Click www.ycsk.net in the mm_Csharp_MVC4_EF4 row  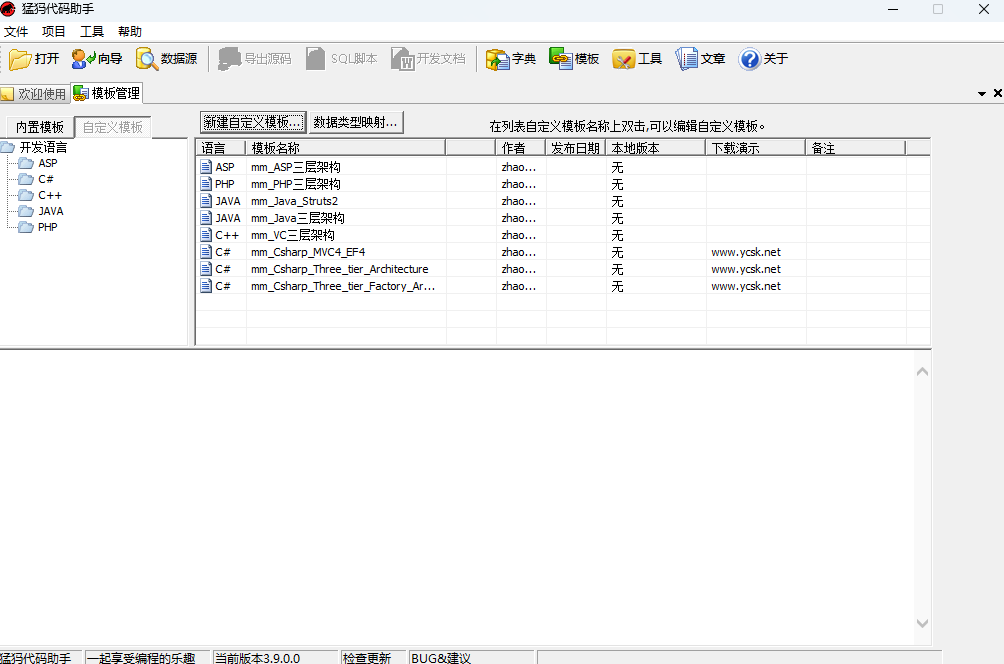click(746, 252)
